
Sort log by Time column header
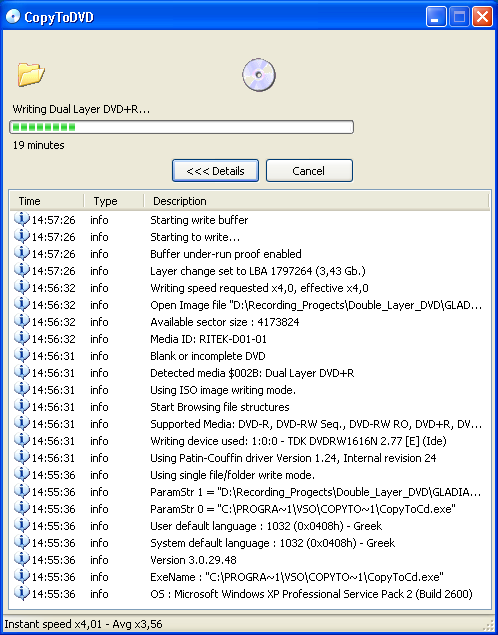[x=47, y=201]
